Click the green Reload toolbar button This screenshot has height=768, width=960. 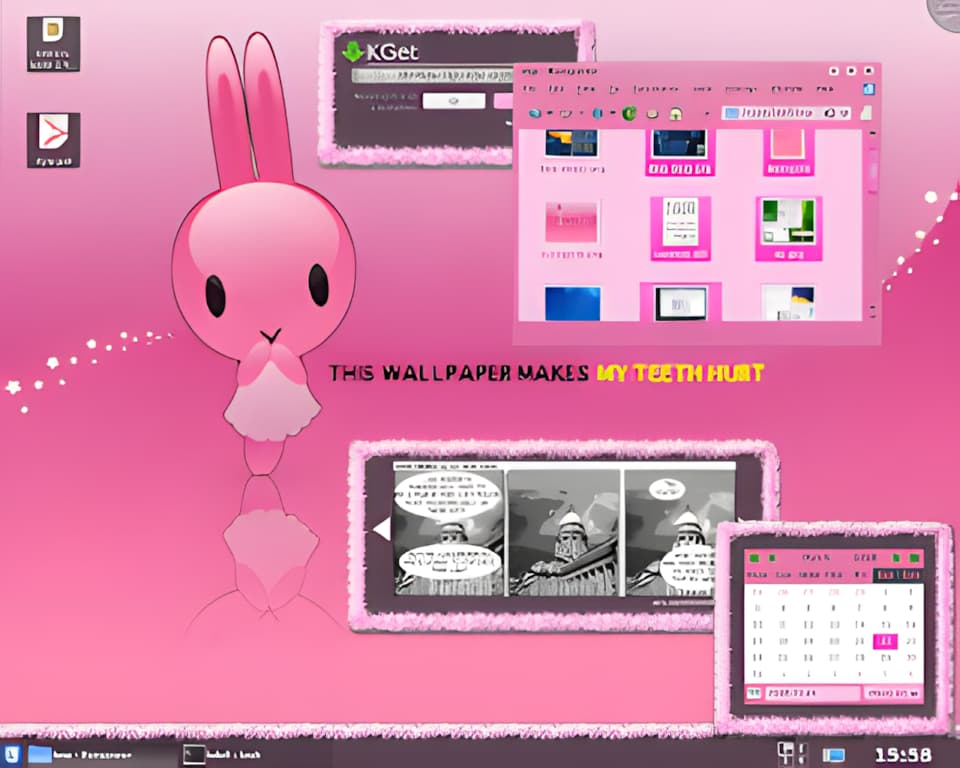point(629,113)
